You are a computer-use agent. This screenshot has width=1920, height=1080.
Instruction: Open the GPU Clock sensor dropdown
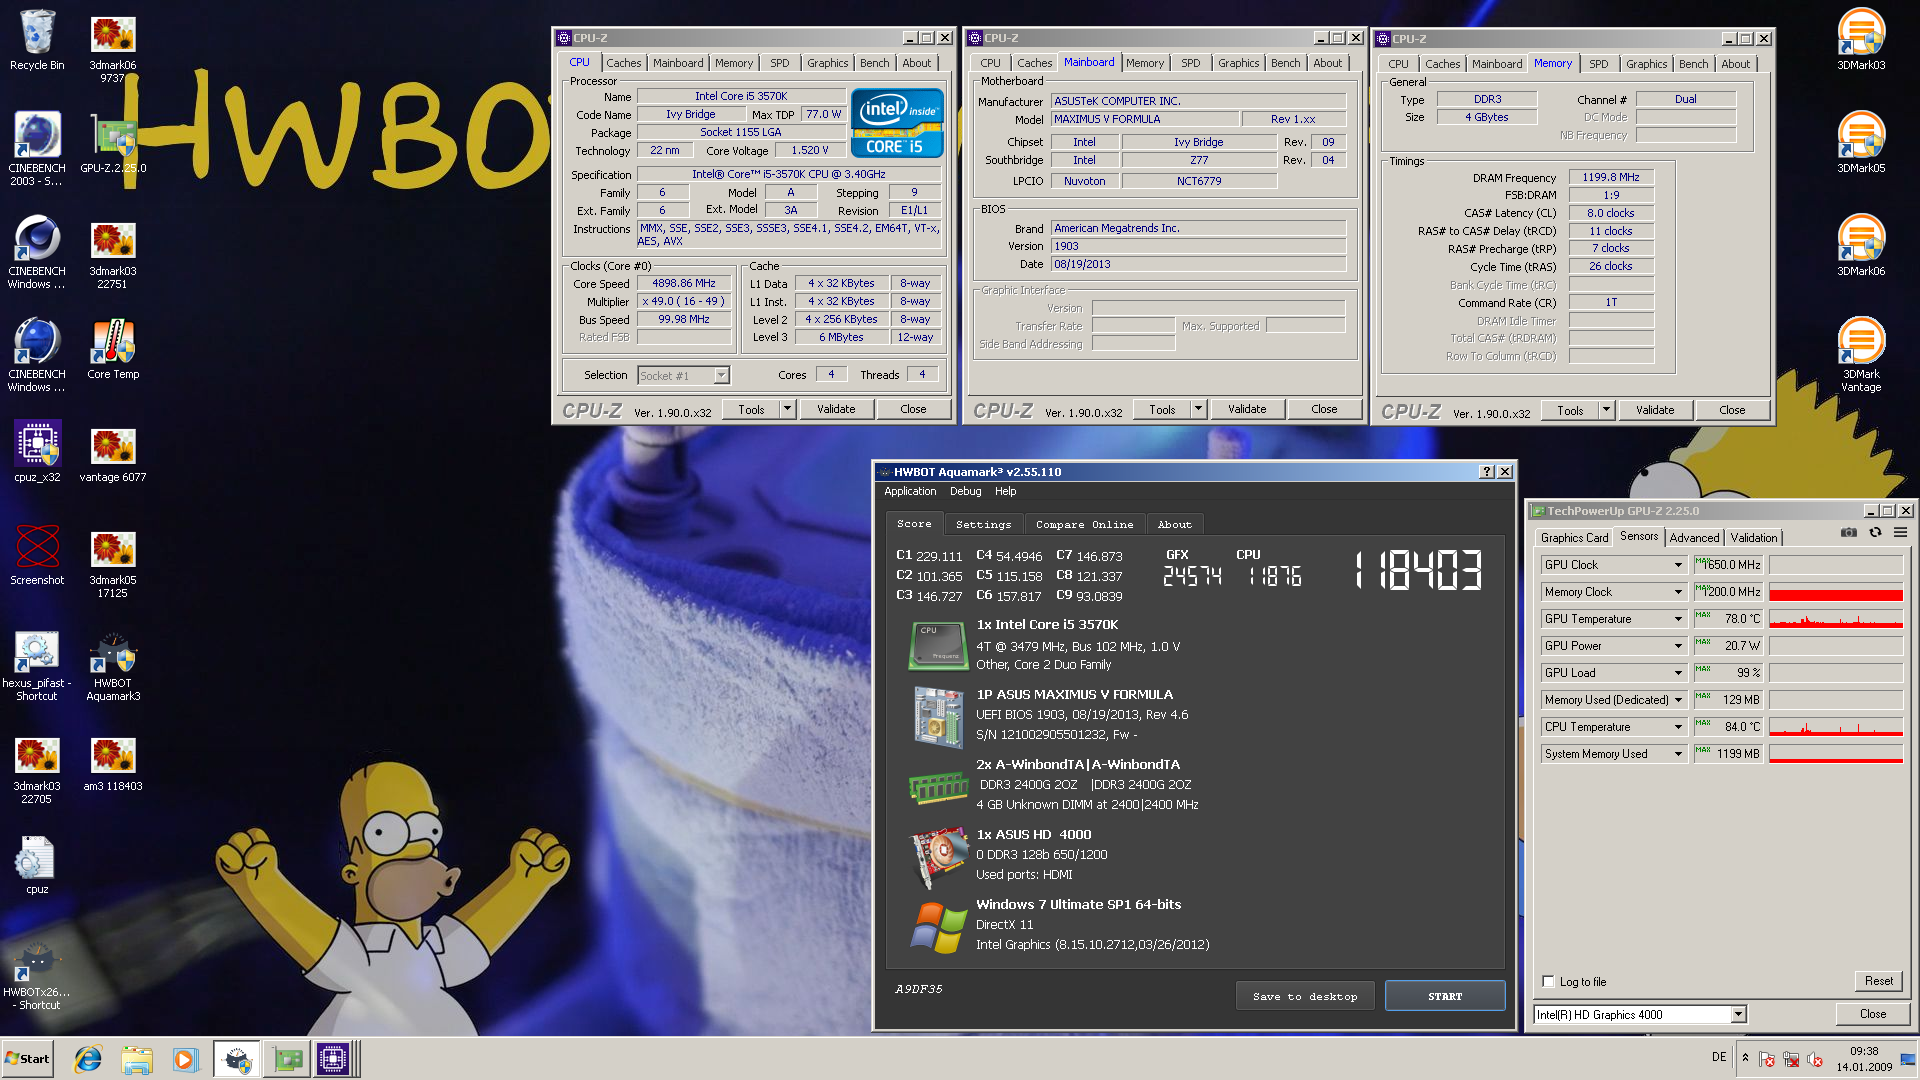(1678, 565)
